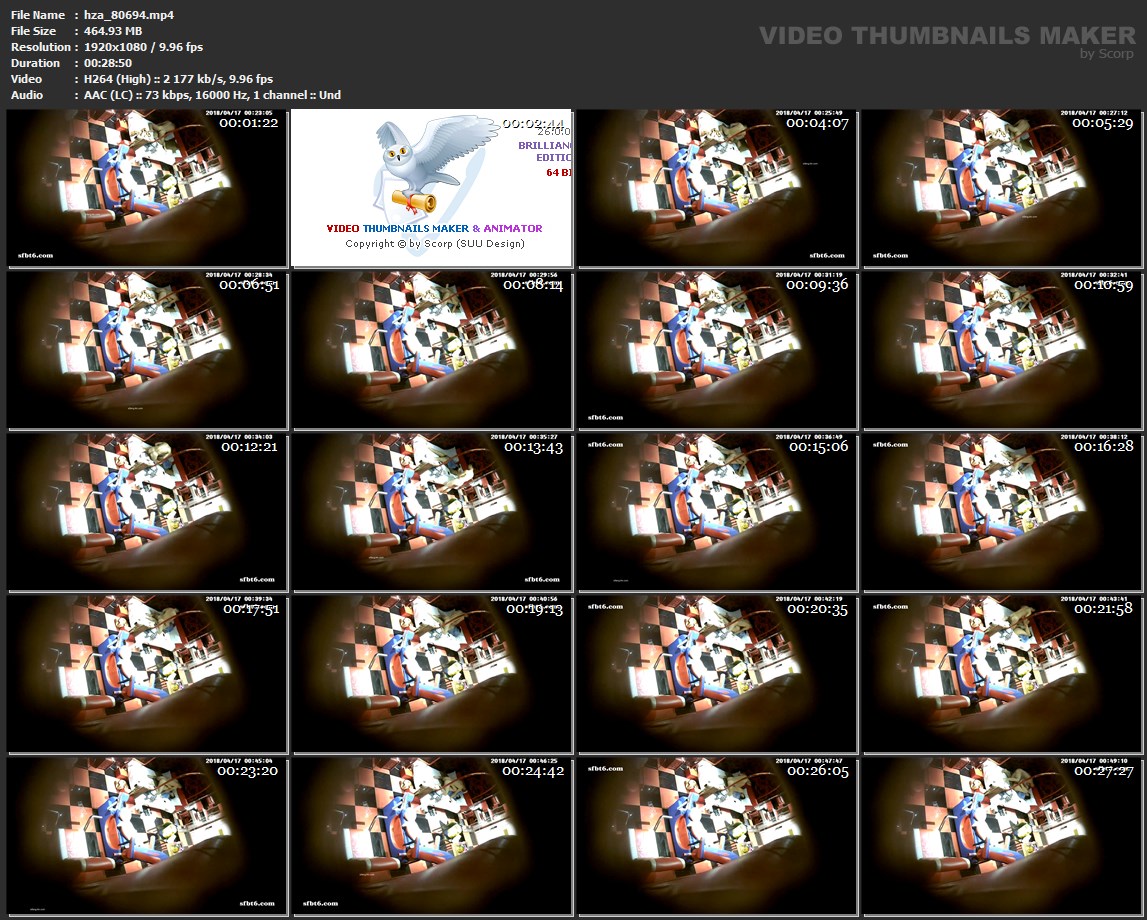Click the last thumbnail at 00:27:27
Screen dimensions: 1147x920
(1002, 836)
